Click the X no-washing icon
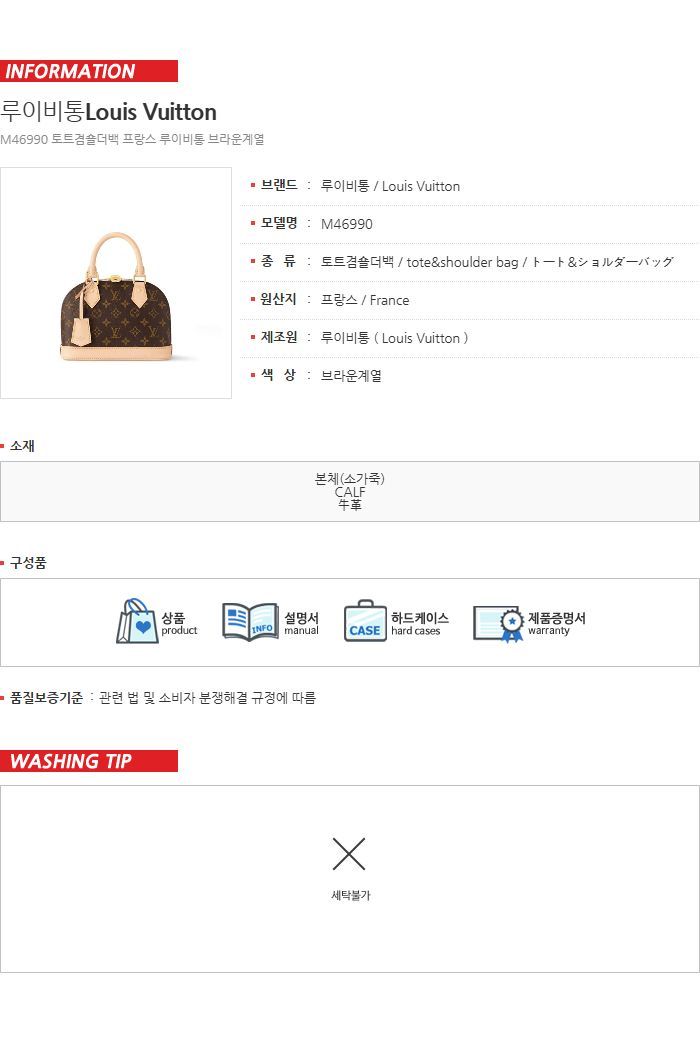700x1059 pixels. (349, 854)
